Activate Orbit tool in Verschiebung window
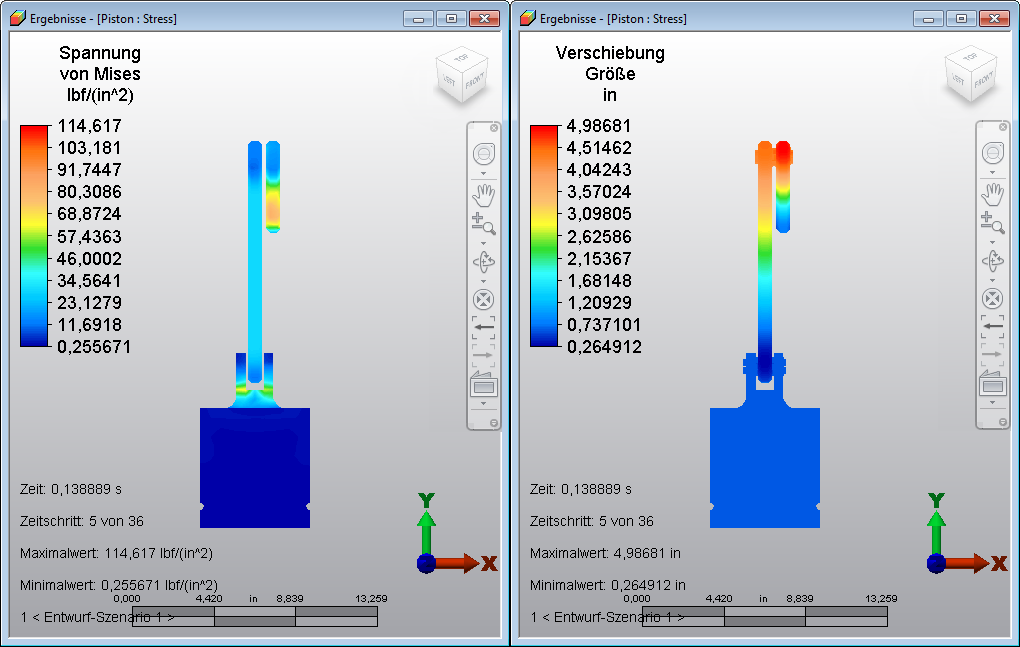Viewport: 1020px width, 647px height. coord(993,261)
